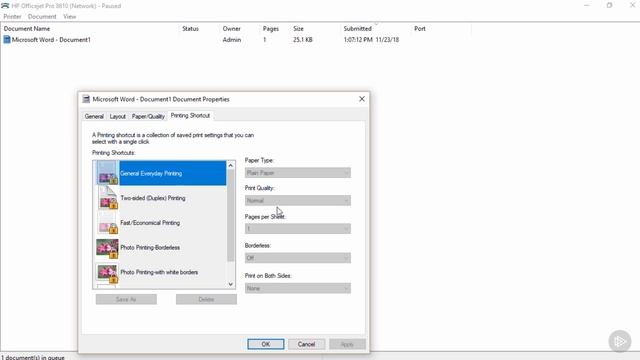Click the Word document icon in print queue

pos(7,40)
